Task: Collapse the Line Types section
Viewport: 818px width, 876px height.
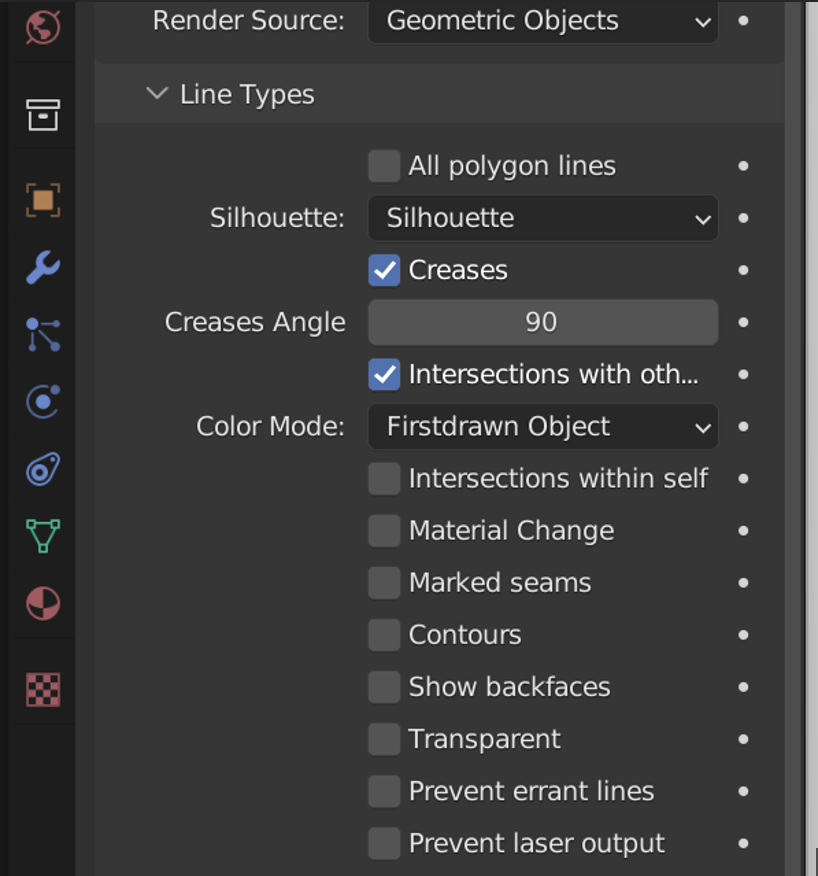Action: point(157,94)
